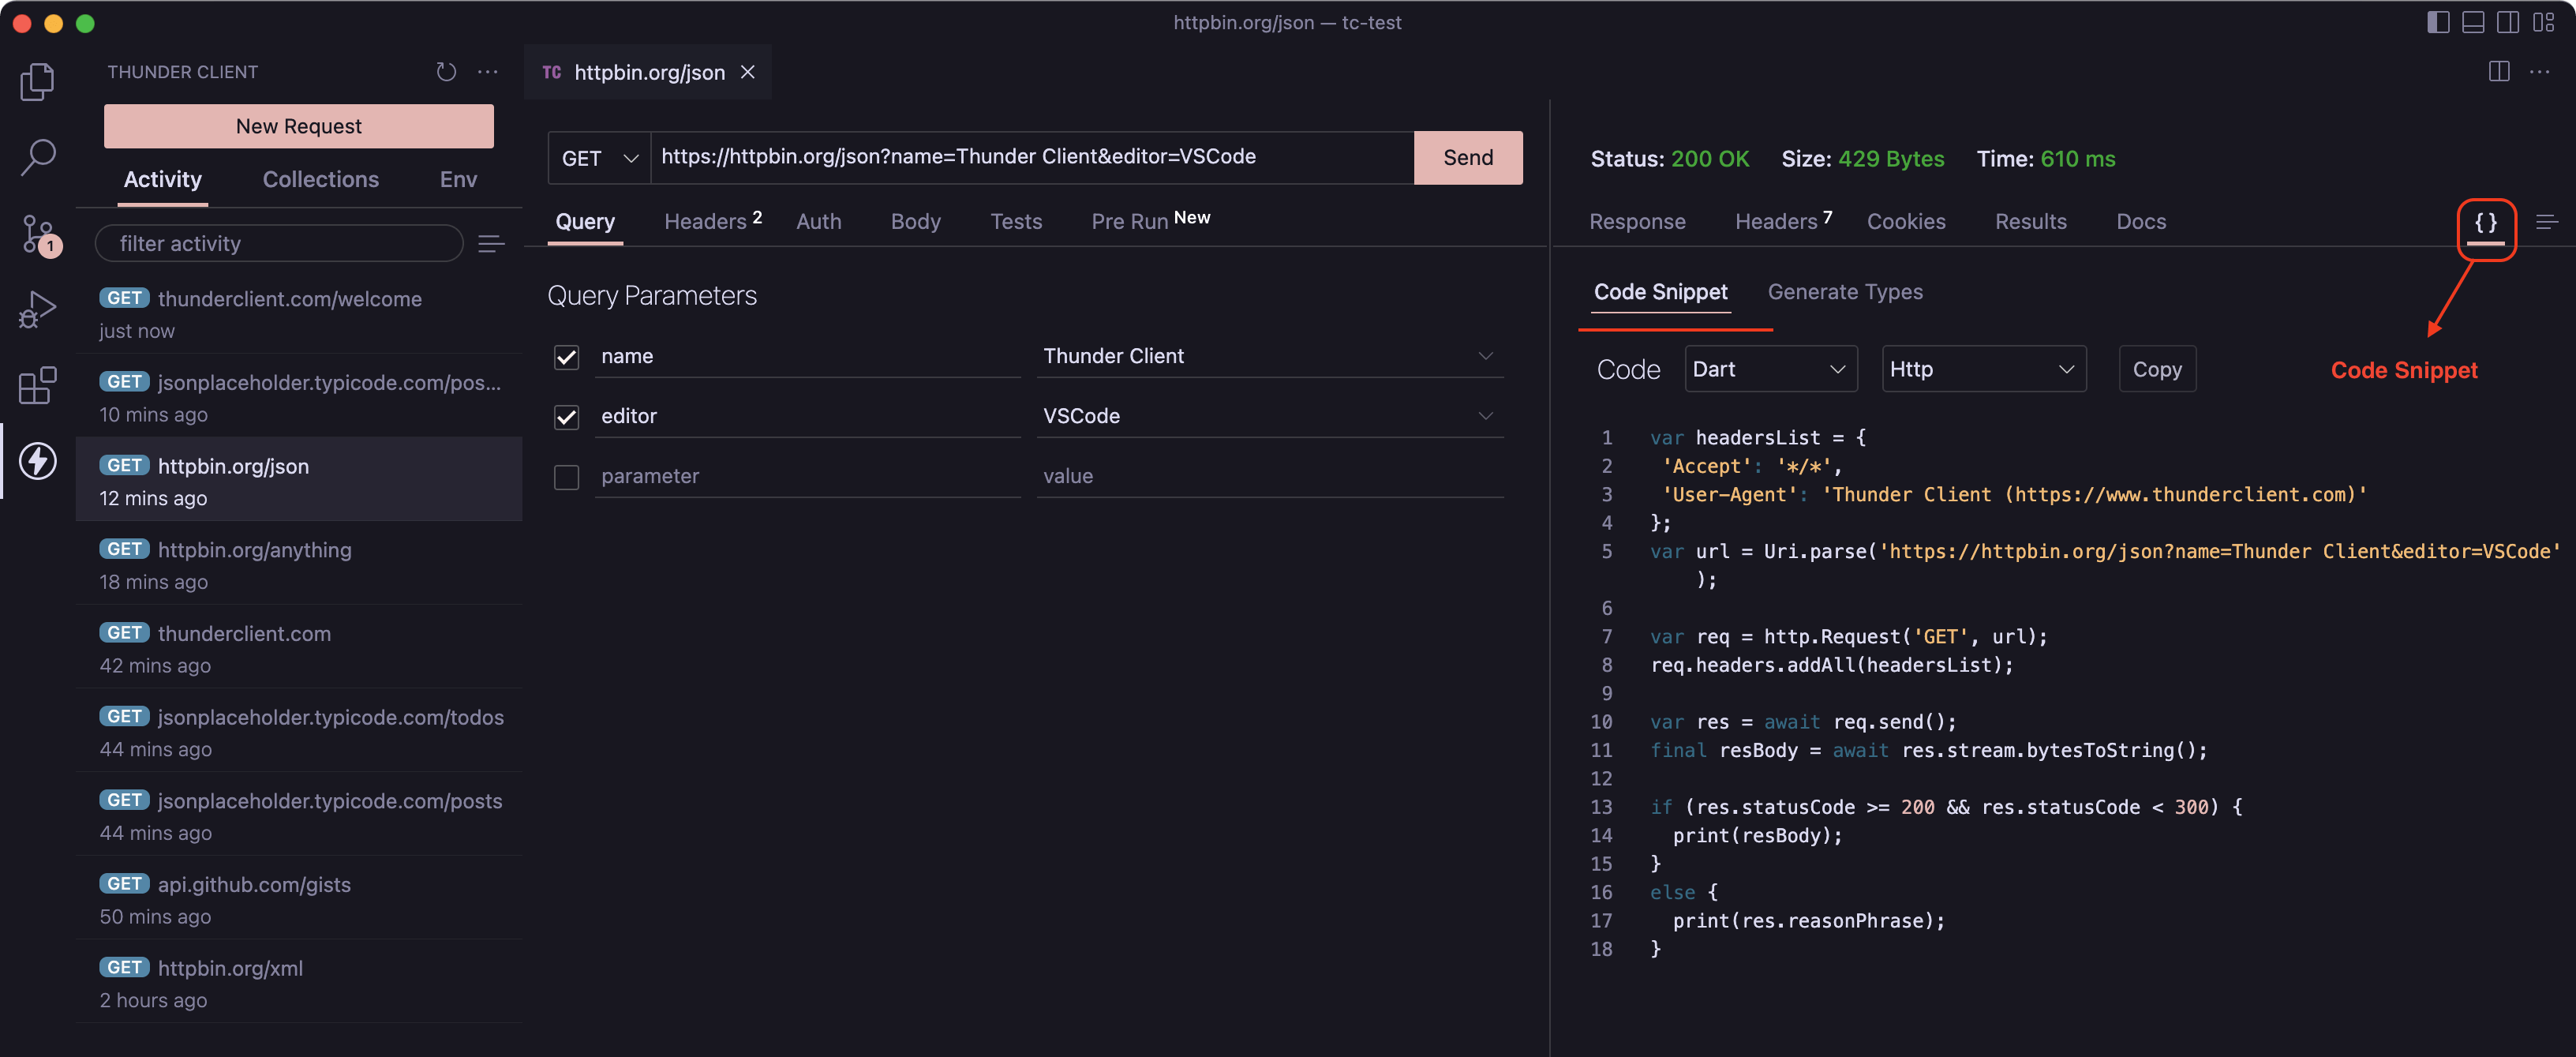The height and width of the screenshot is (1057, 2576).
Task: Open the Dart language dropdown
Action: coord(1768,368)
